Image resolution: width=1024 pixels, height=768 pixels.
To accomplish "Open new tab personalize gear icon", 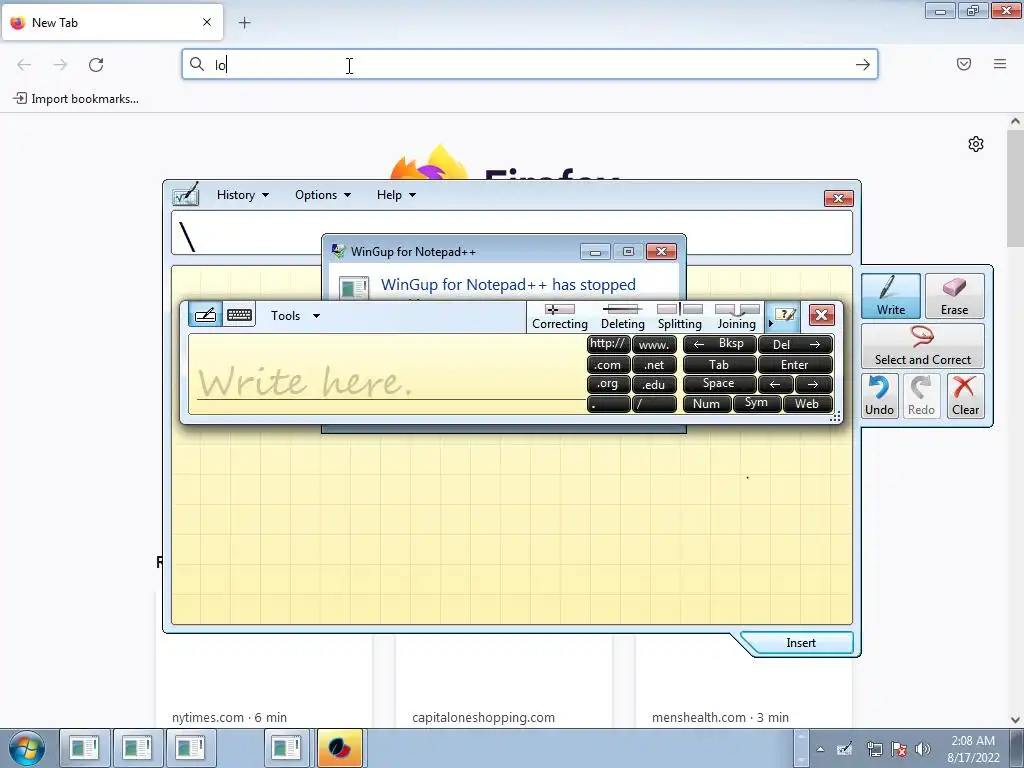I will (976, 144).
